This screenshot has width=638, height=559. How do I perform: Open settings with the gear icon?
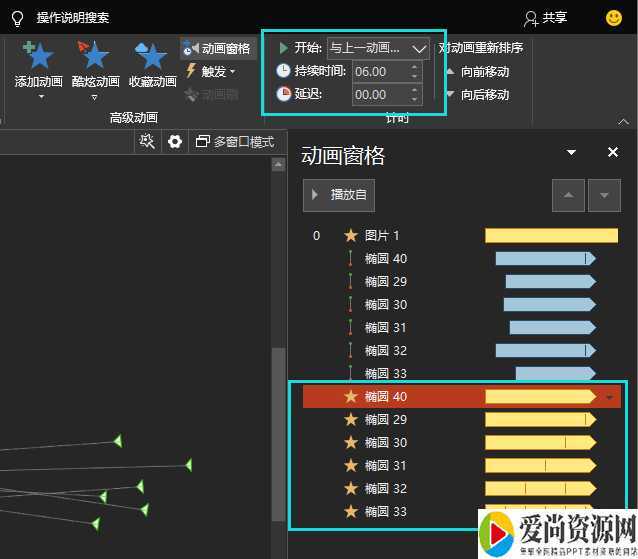[x=175, y=142]
